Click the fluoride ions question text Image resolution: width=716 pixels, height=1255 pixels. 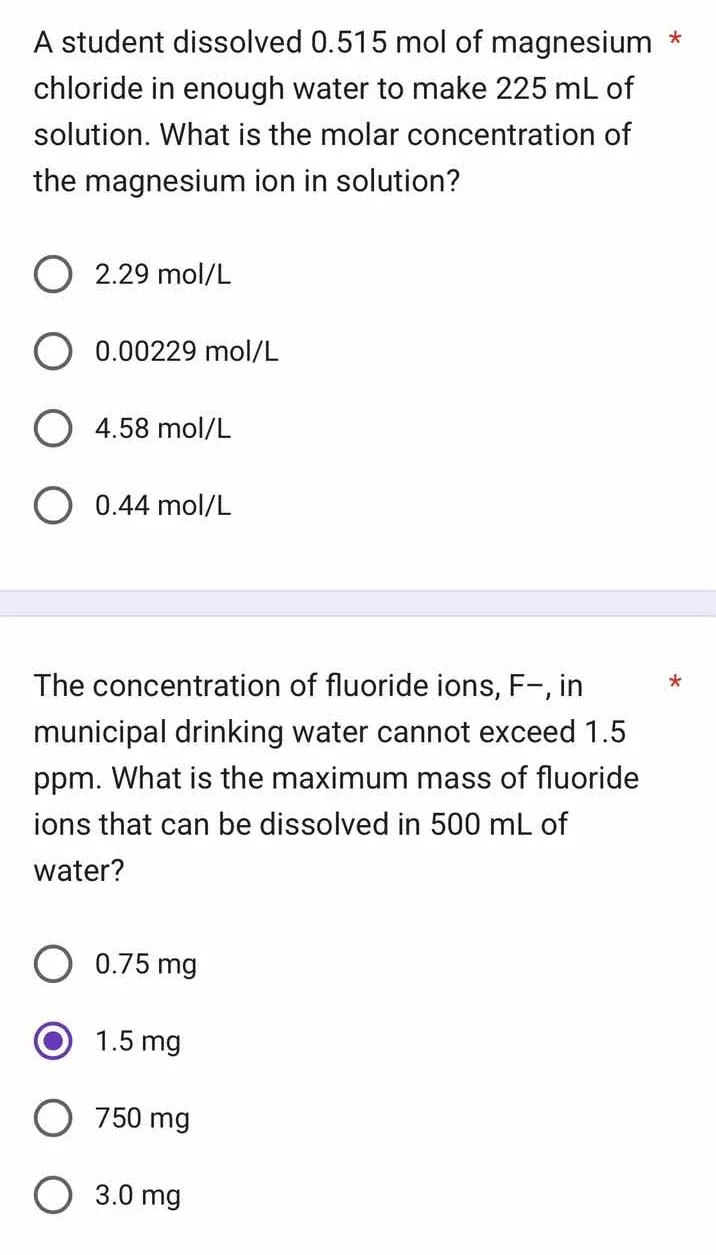pos(330,777)
